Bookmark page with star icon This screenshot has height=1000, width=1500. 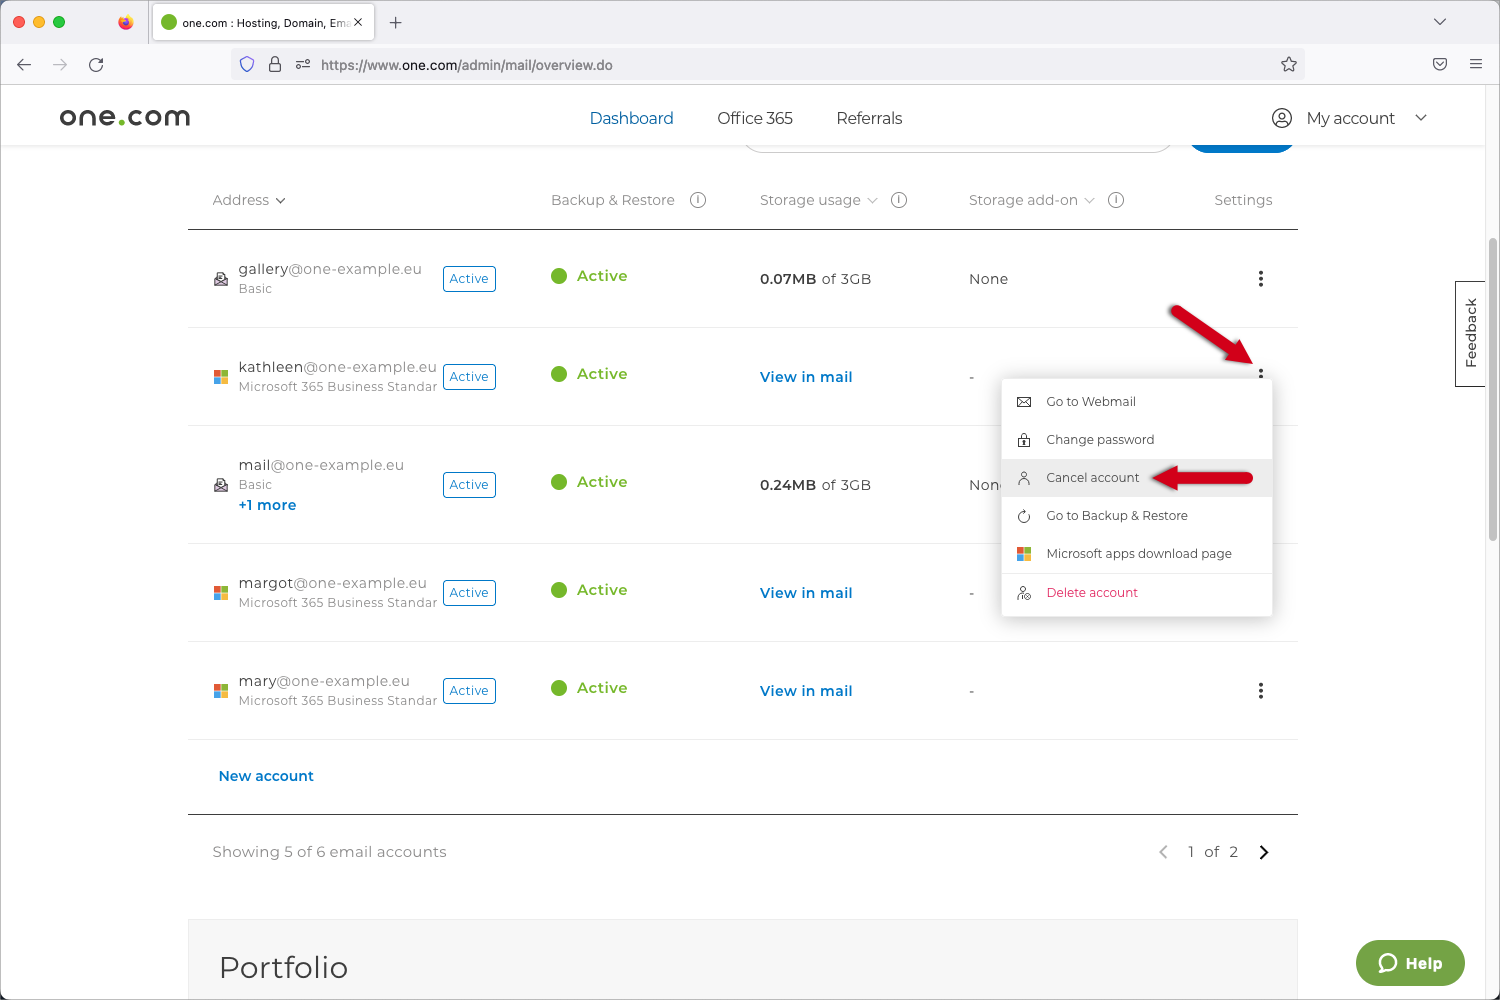tap(1288, 65)
